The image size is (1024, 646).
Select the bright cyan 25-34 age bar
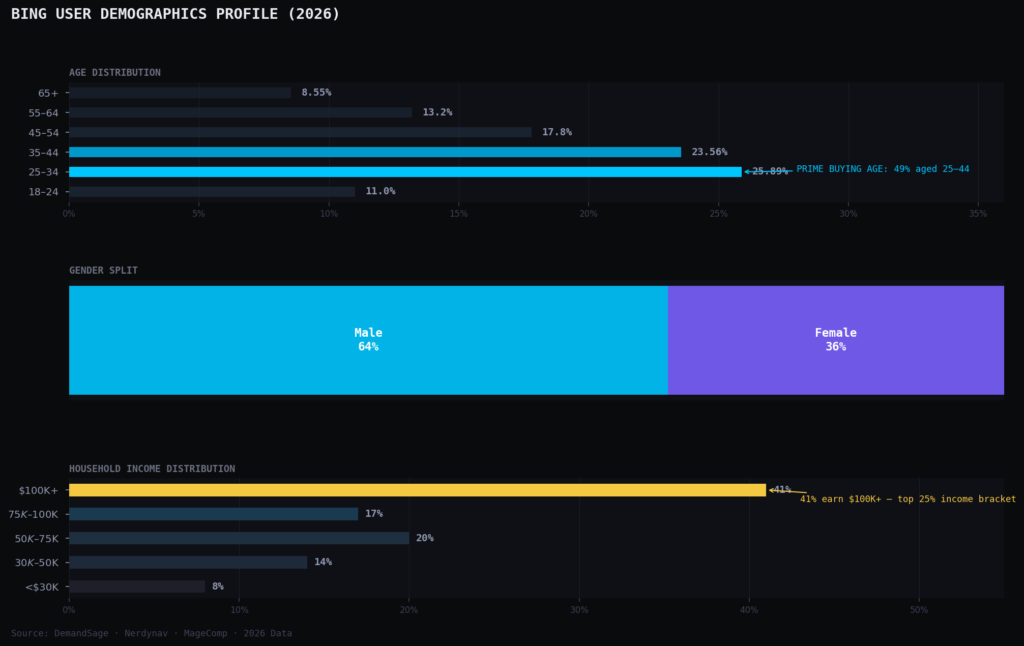(406, 172)
